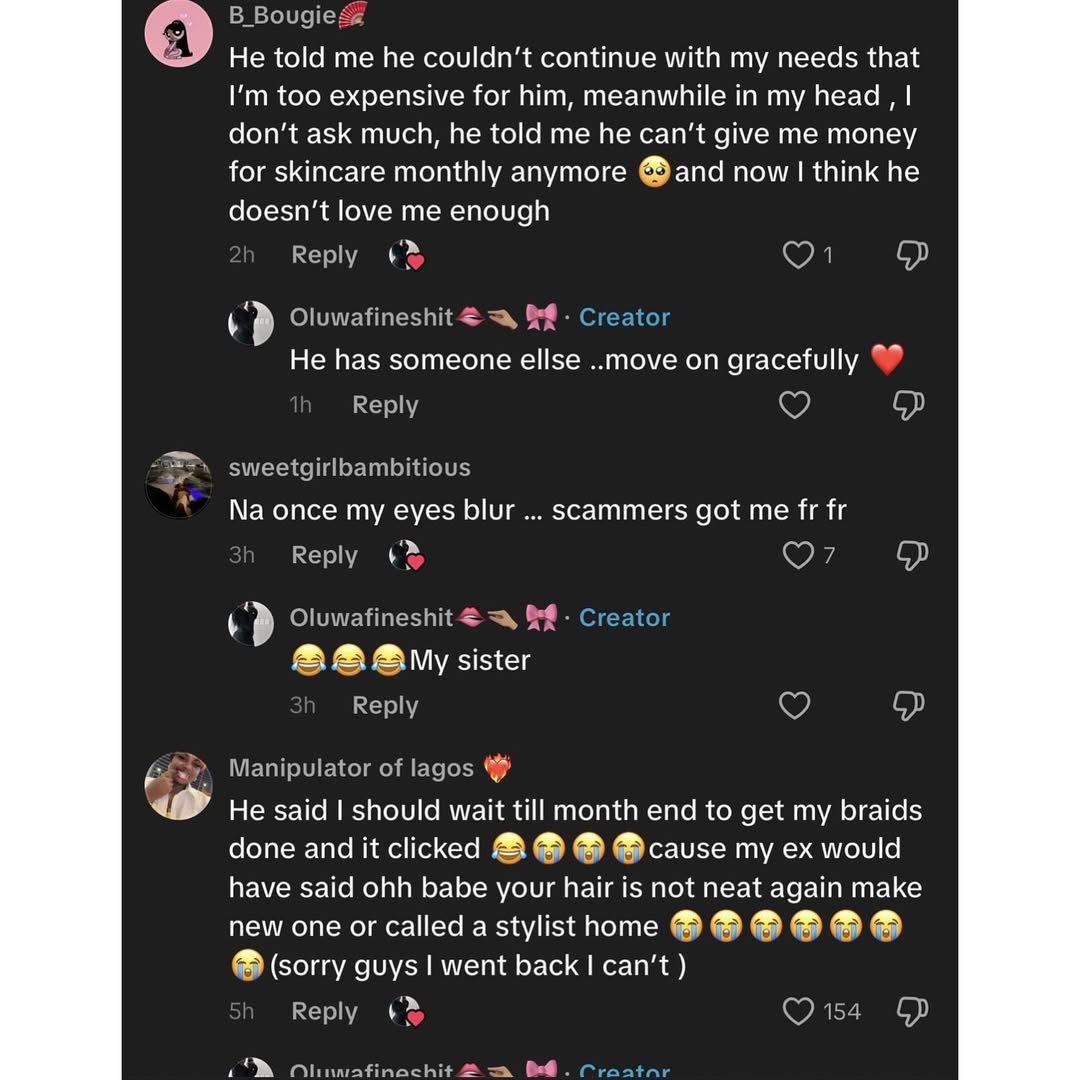Reply to 'He has someone ellse' comment
Screen dimensions: 1080x1080
pyautogui.click(x=385, y=405)
